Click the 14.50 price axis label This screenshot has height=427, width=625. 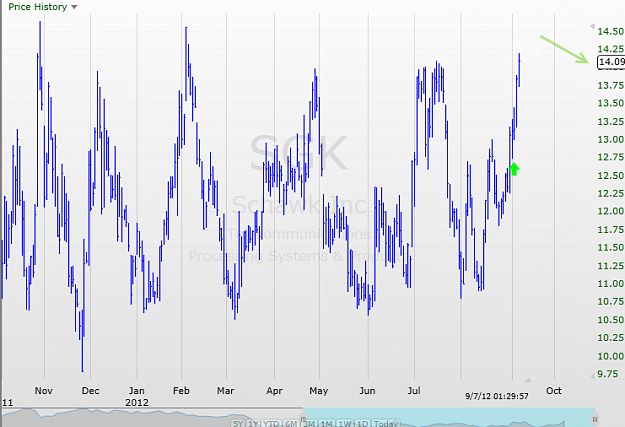tap(610, 31)
